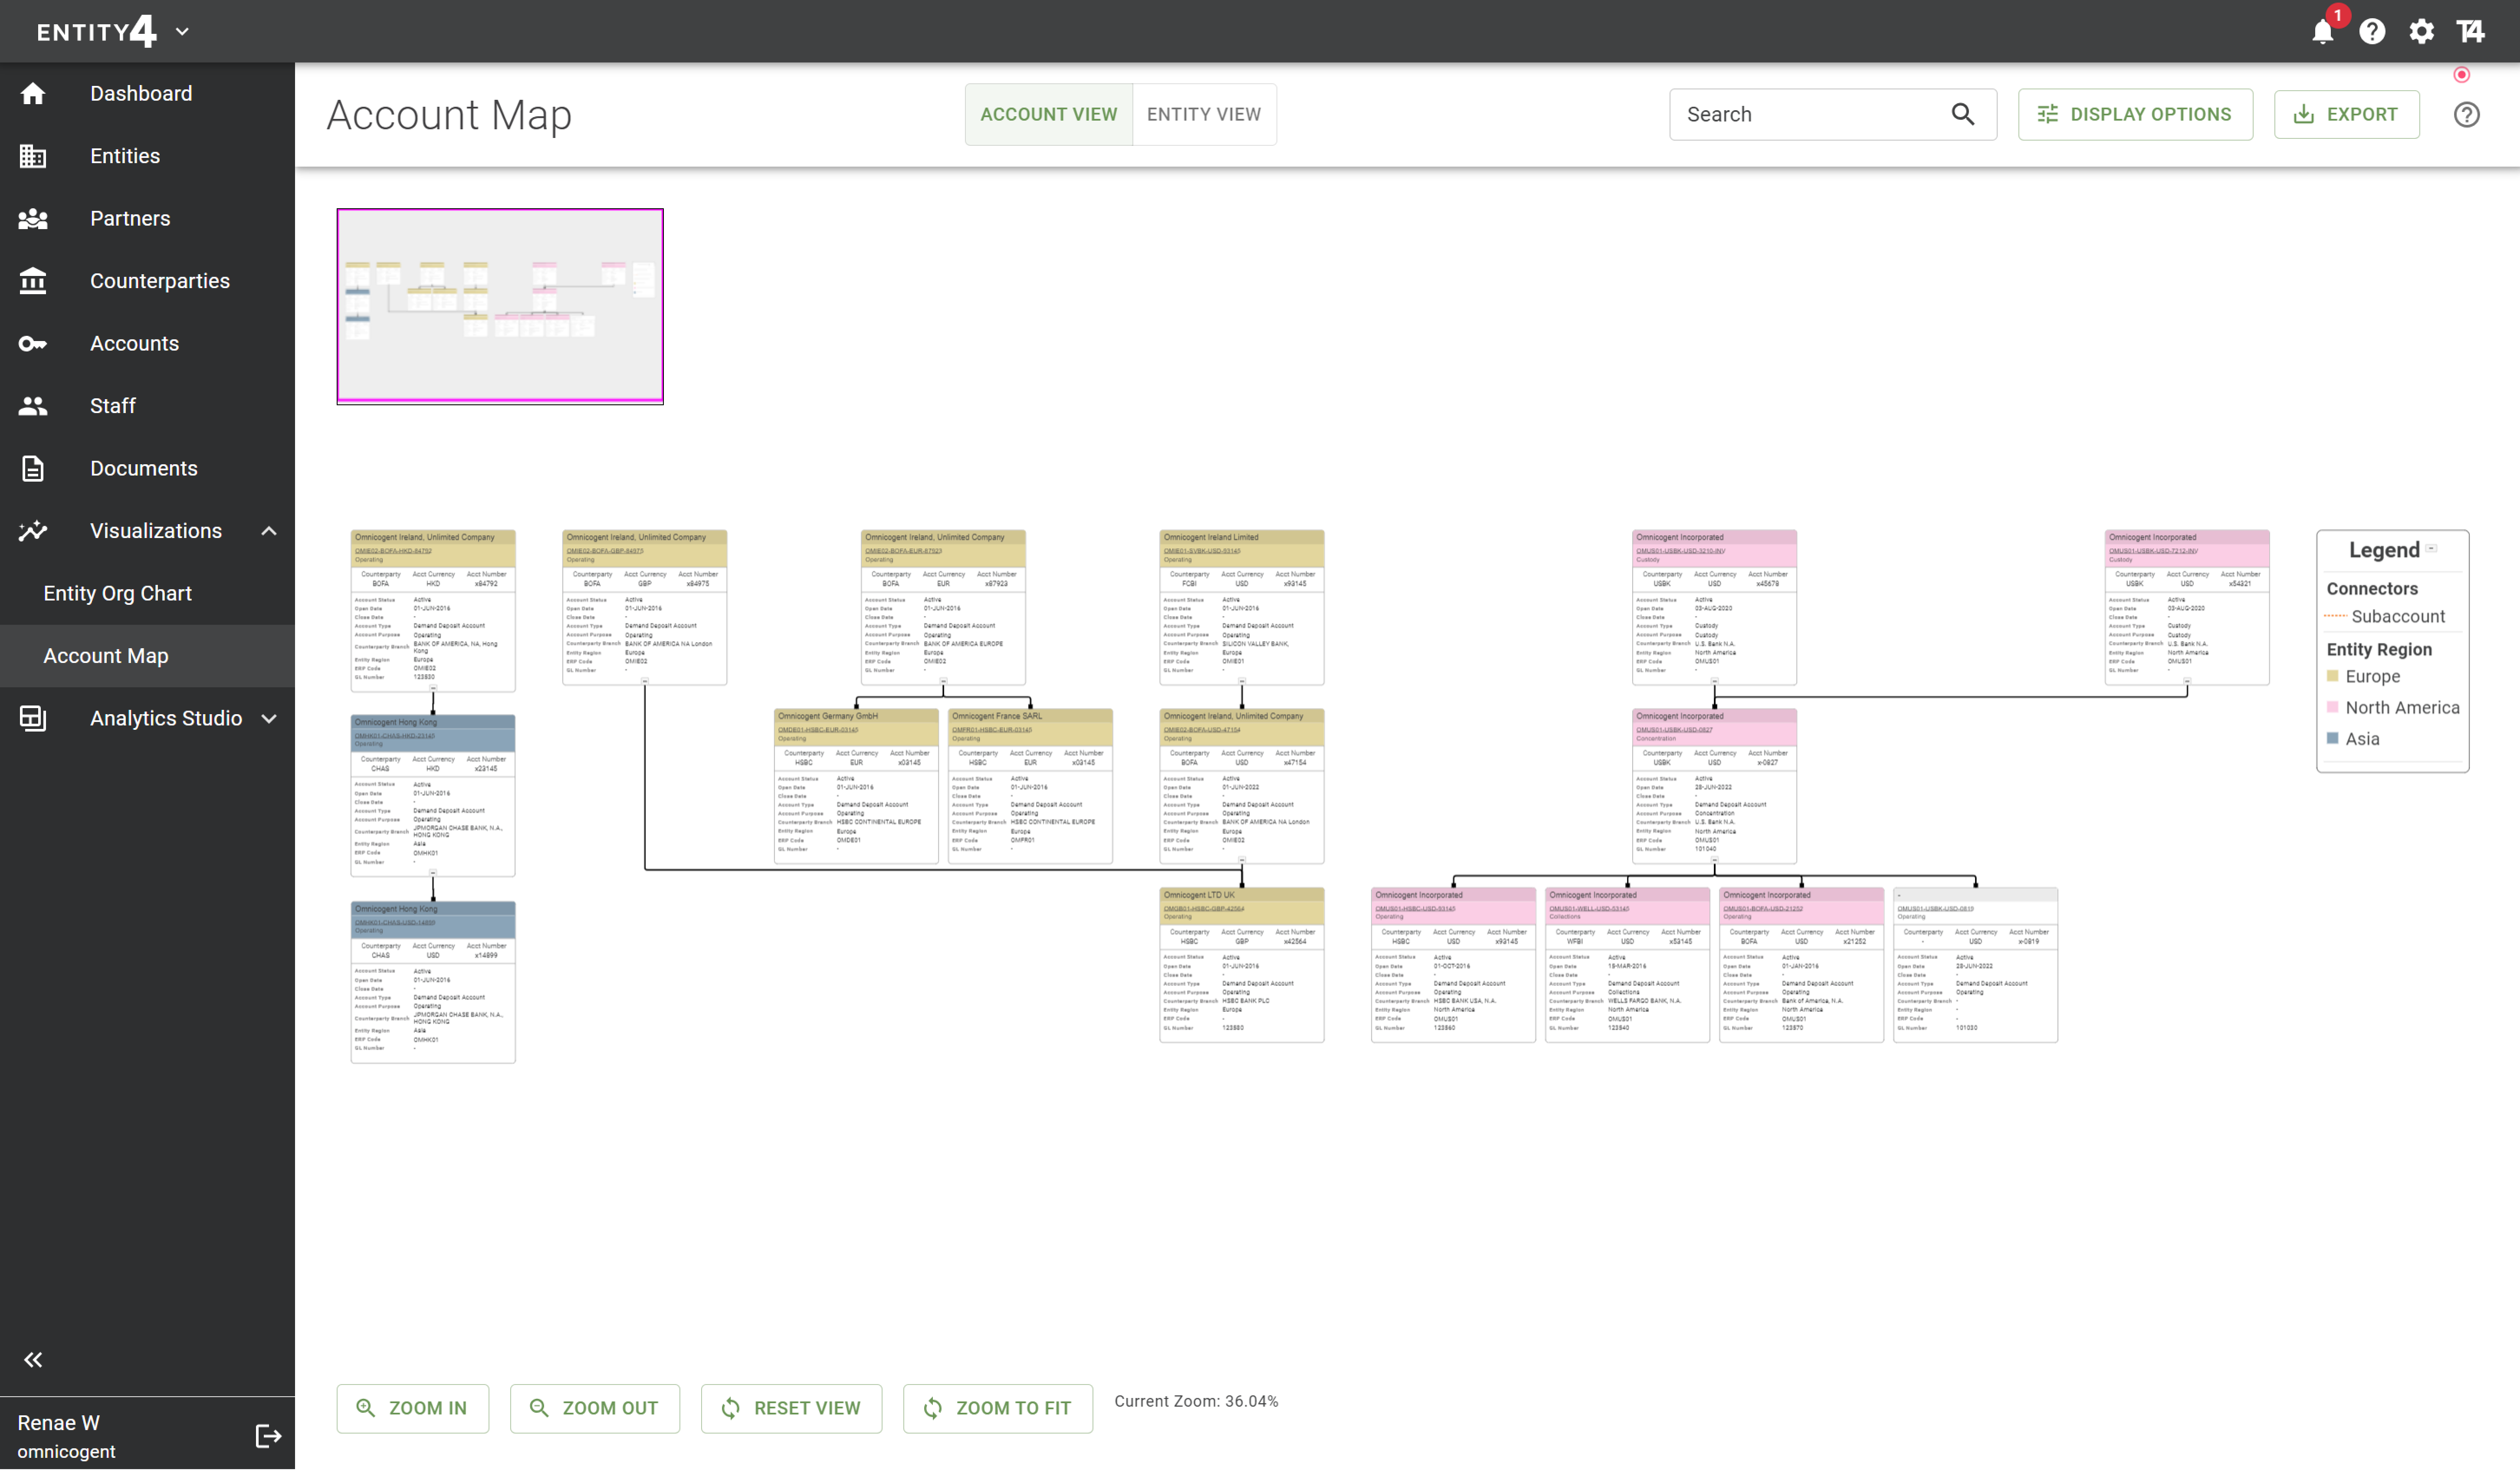Screen dimensions: 2520x1470
Task: Open ENTITY4 app switcher dropdown
Action: pos(182,32)
